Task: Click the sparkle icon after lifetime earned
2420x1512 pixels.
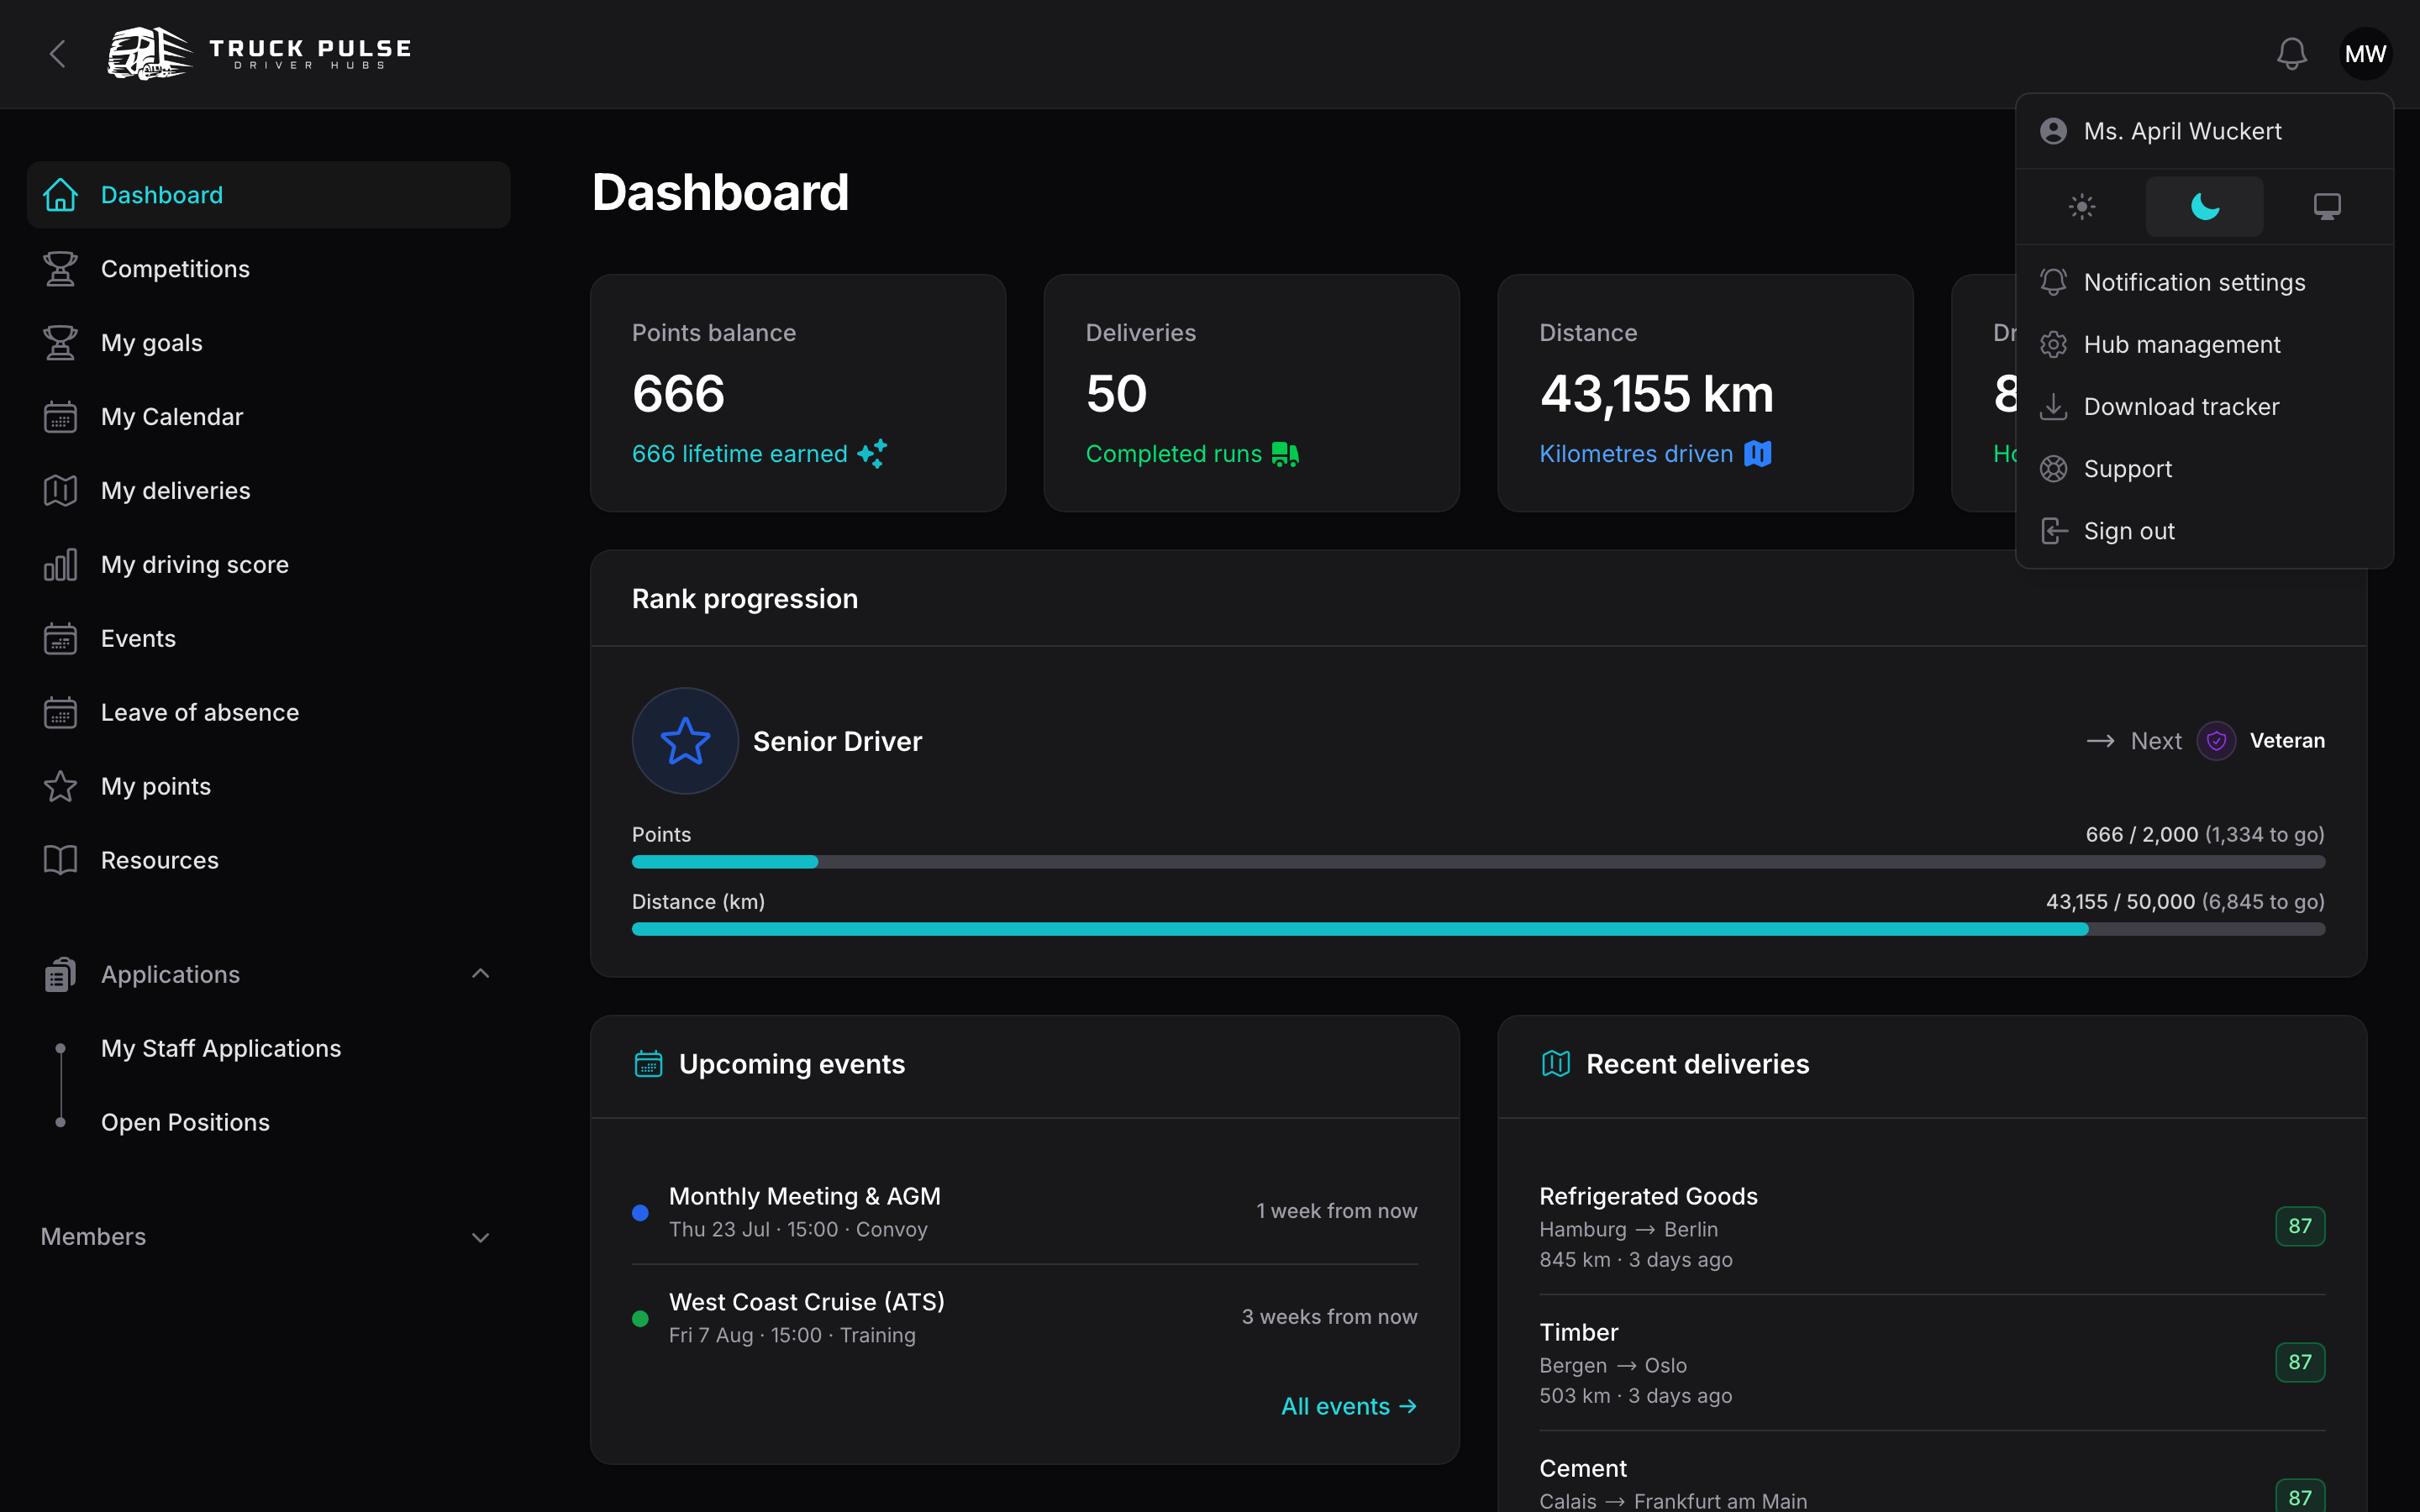Action: (872, 454)
